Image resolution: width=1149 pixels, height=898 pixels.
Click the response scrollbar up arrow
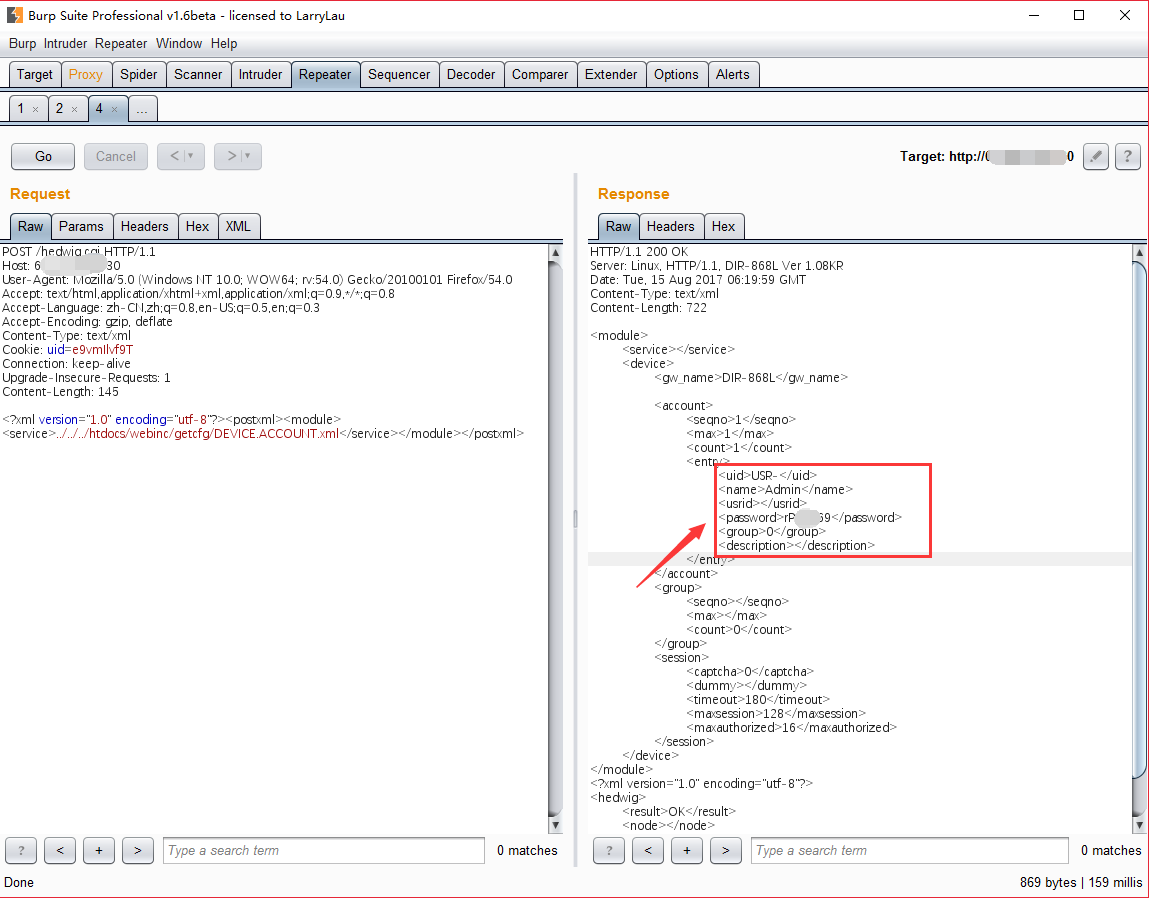[1139, 252]
